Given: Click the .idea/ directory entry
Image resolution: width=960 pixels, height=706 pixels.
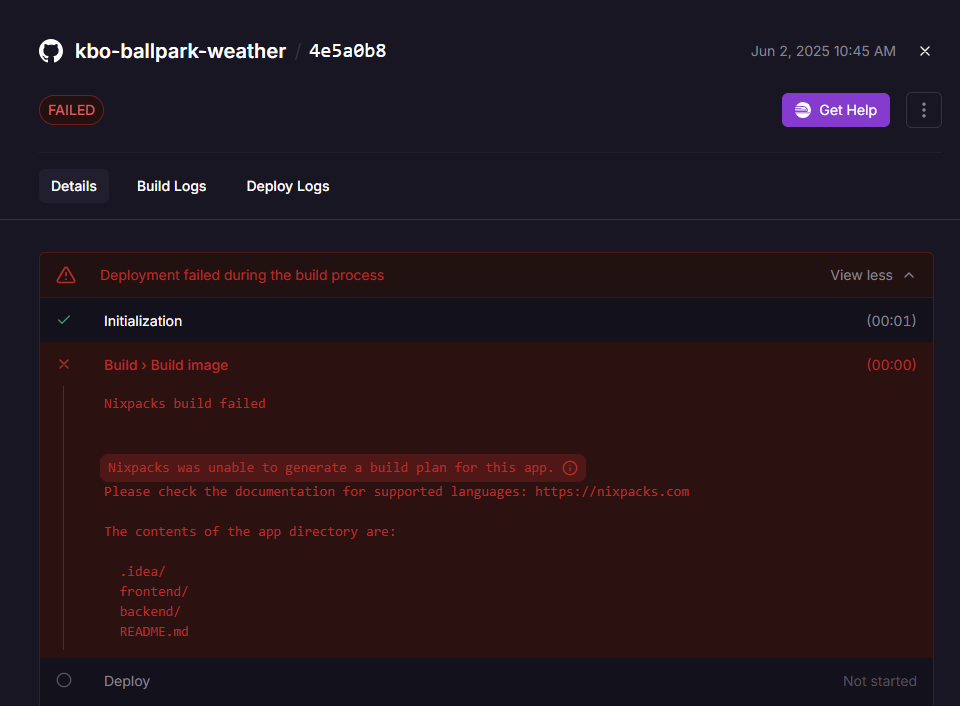Looking at the screenshot, I should click(x=143, y=571).
